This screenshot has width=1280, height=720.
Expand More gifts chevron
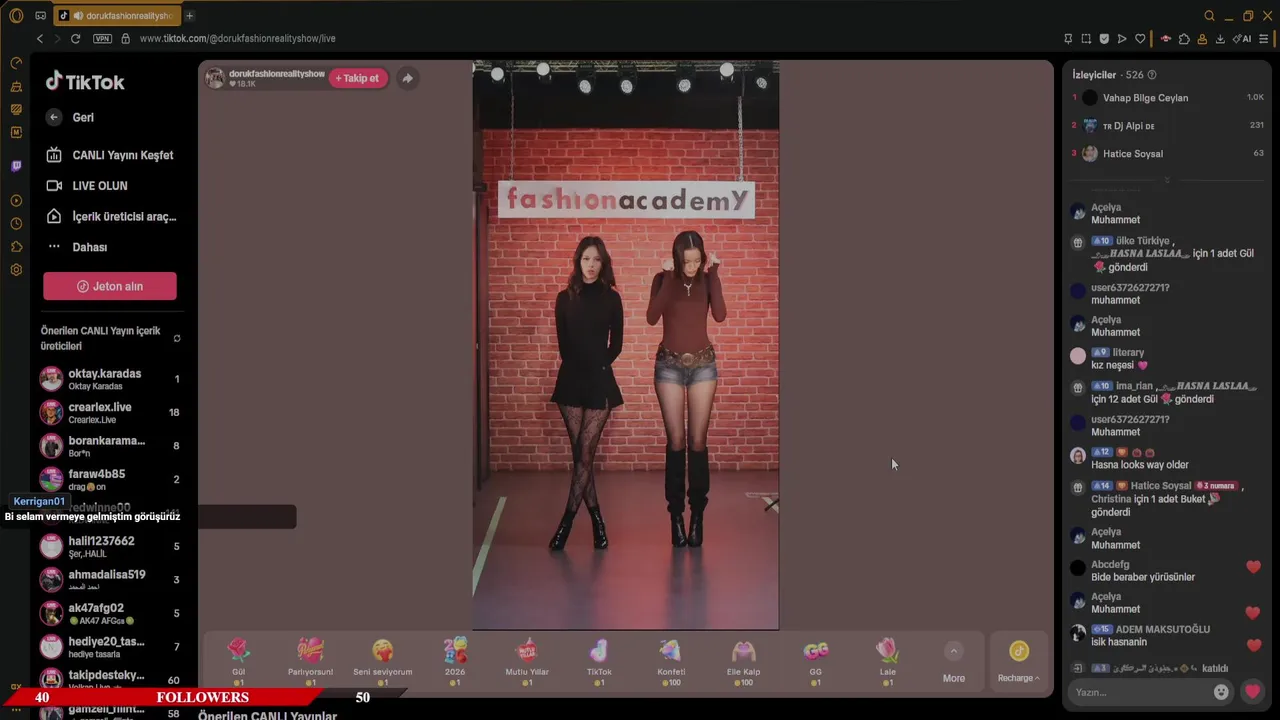point(954,652)
